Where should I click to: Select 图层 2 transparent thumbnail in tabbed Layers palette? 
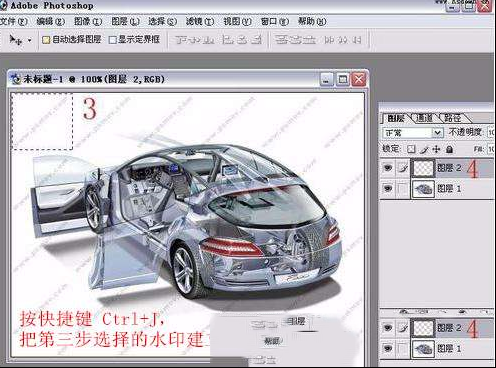click(423, 168)
